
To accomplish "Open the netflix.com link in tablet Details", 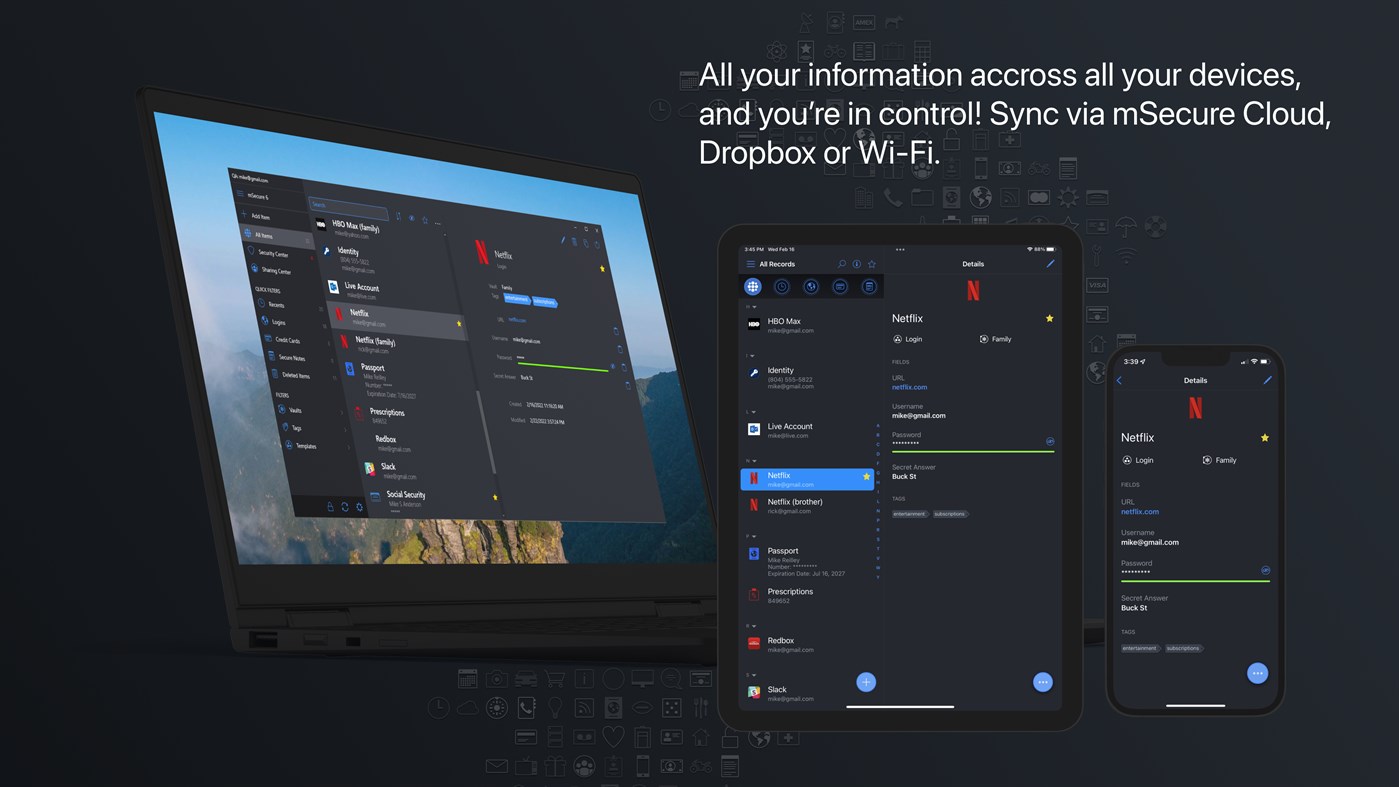I will click(909, 387).
